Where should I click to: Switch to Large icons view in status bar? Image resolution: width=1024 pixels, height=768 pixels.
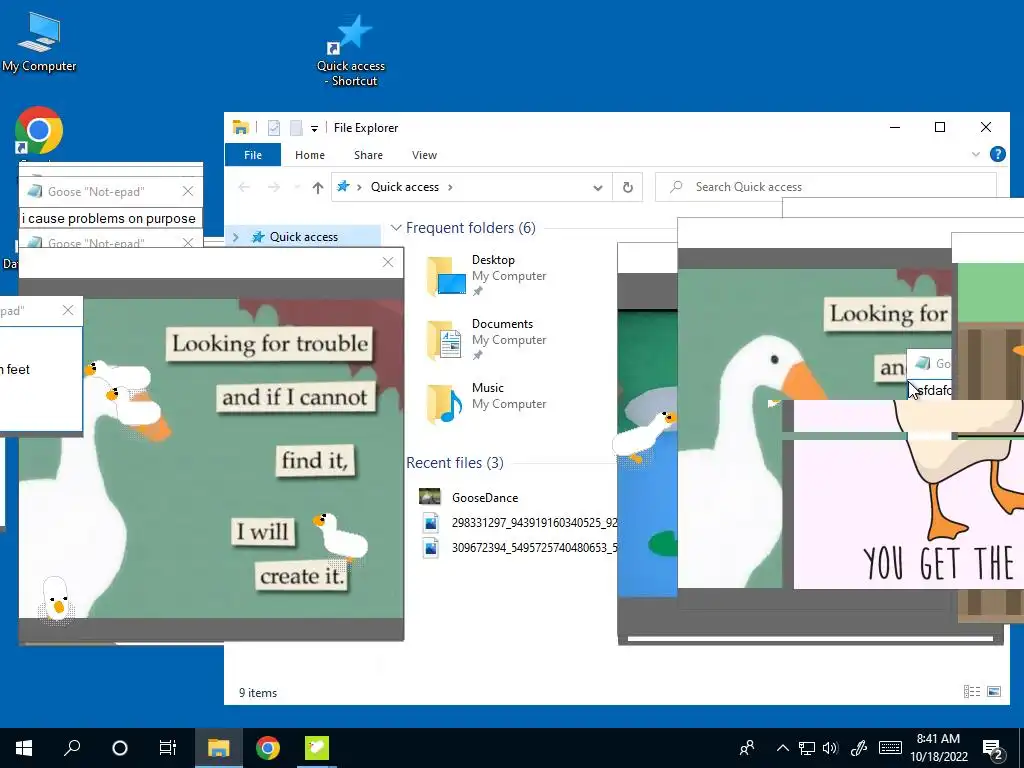[x=994, y=692]
